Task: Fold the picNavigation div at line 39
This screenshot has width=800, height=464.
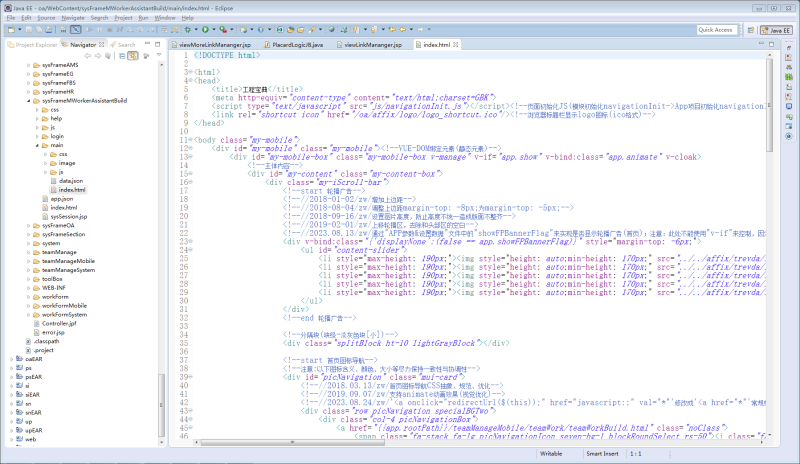Action: [191, 377]
